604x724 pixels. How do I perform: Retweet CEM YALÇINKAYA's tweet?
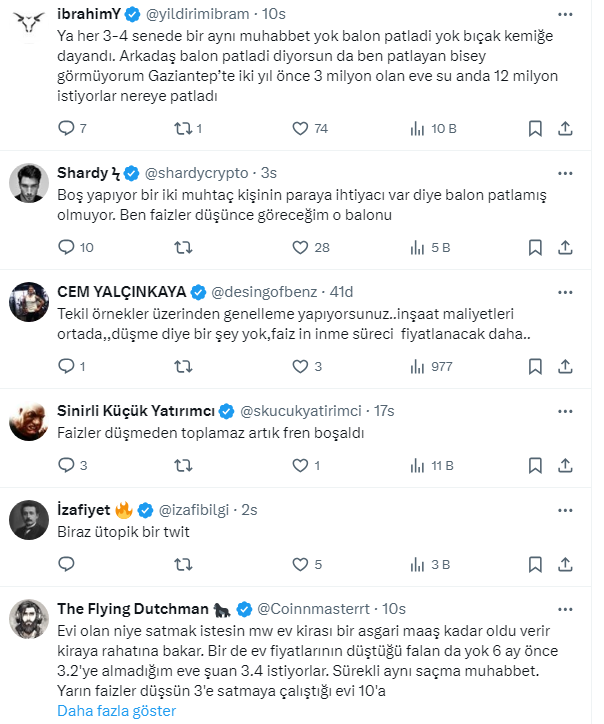pos(184,366)
